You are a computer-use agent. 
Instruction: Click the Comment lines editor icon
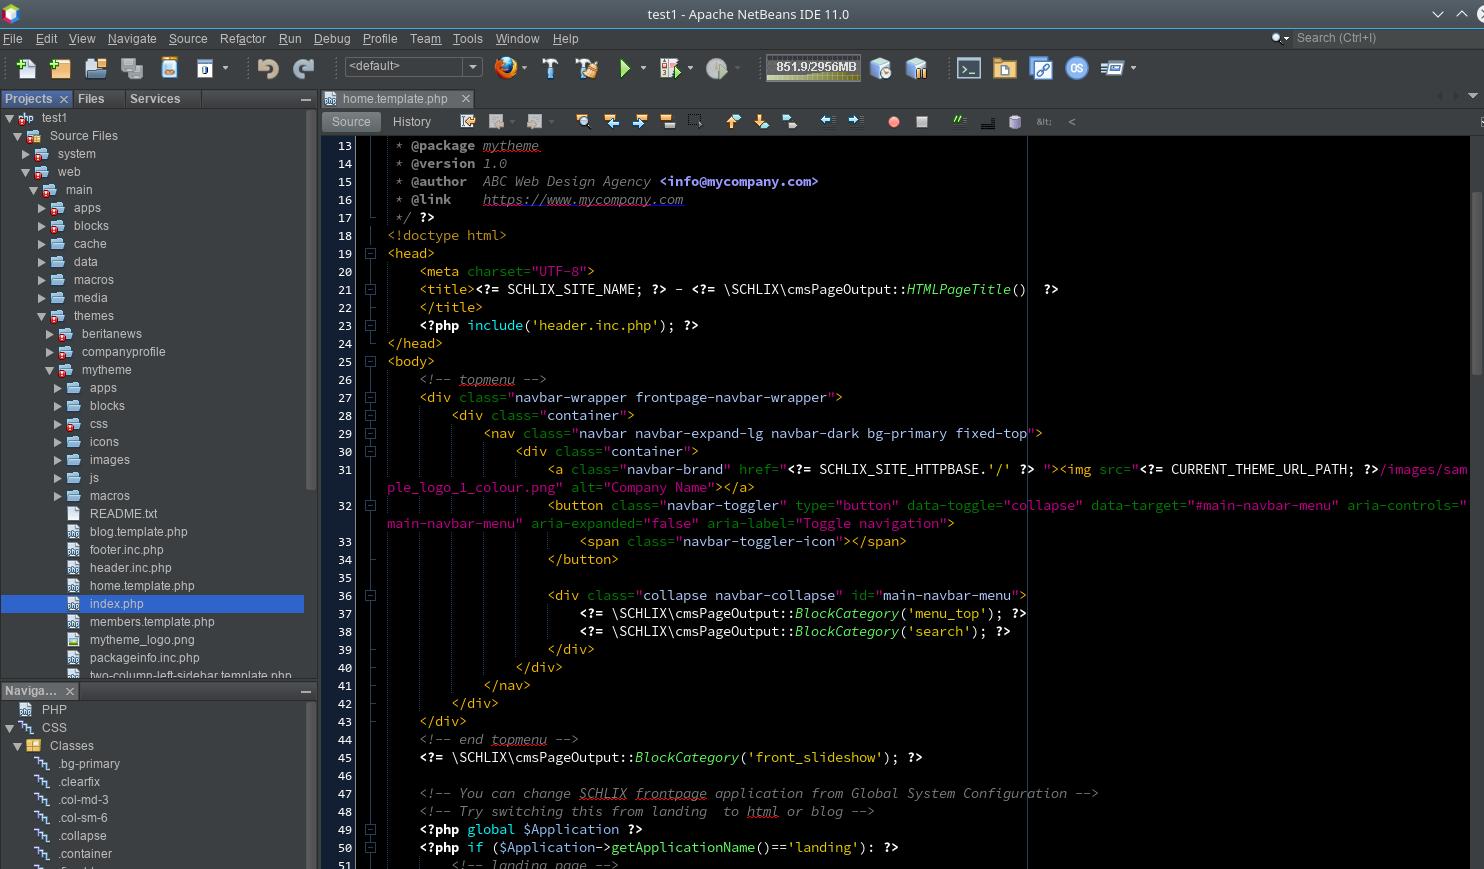click(959, 121)
